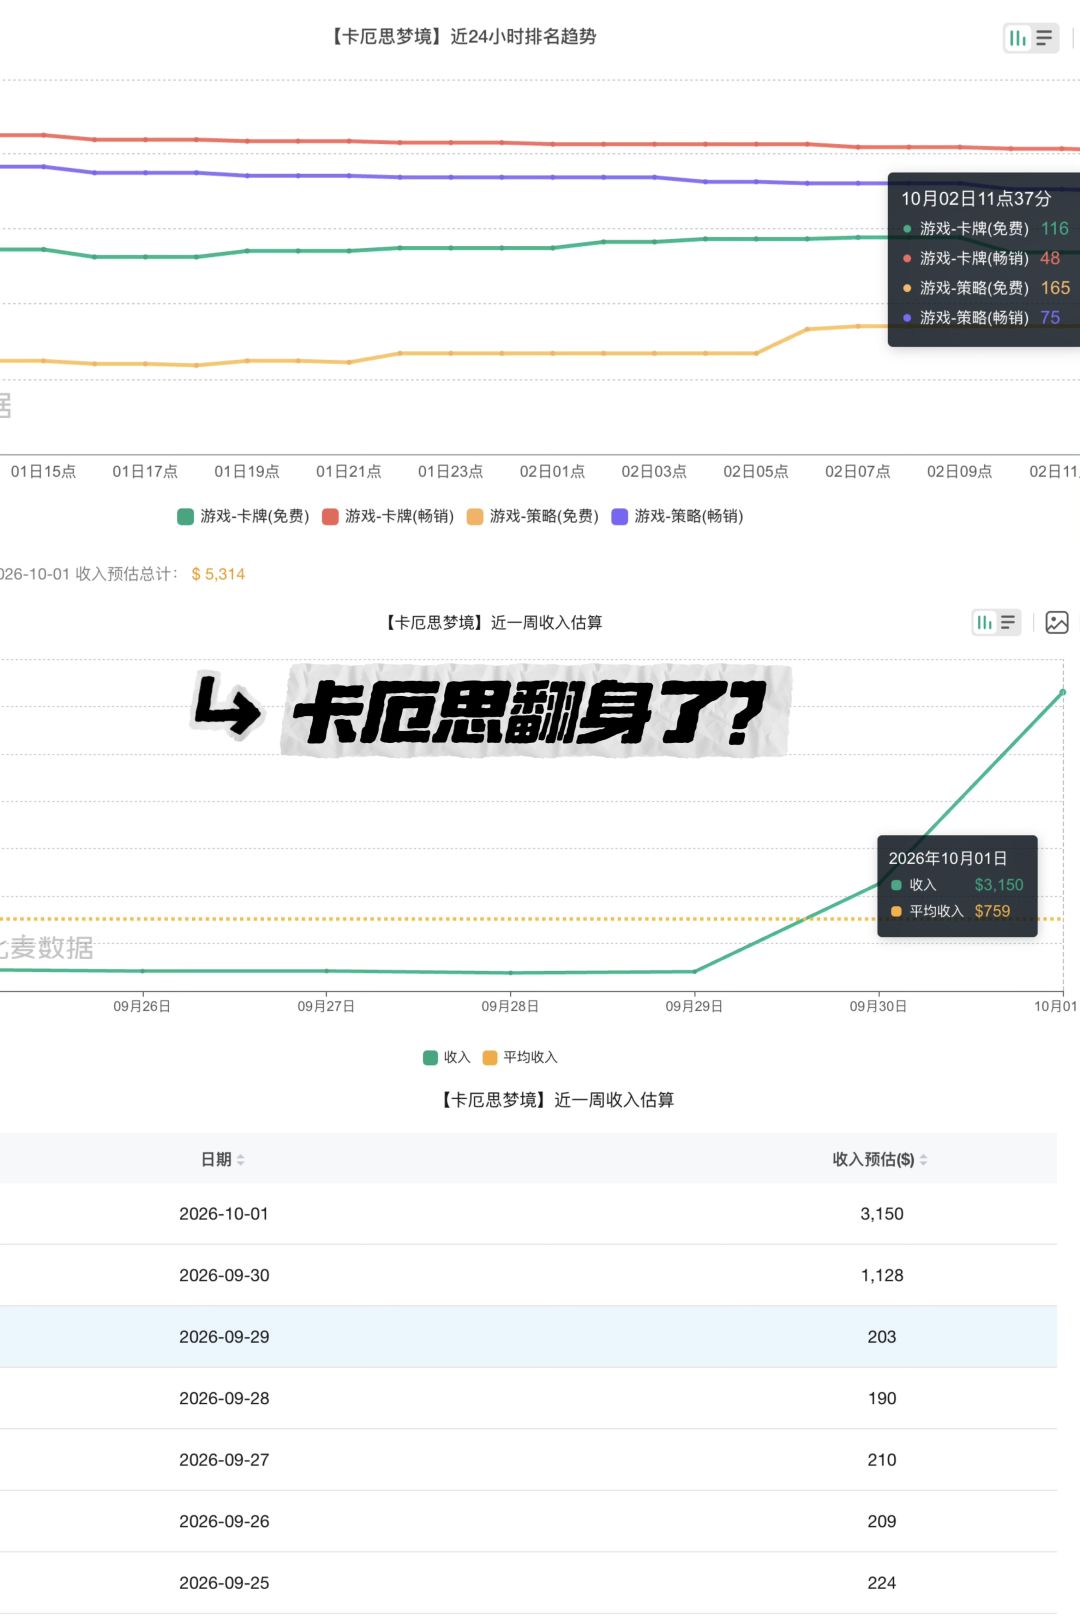Image resolution: width=1080 pixels, height=1620 pixels.
Task: Click the 02日03点 axis label
Action: [654, 471]
